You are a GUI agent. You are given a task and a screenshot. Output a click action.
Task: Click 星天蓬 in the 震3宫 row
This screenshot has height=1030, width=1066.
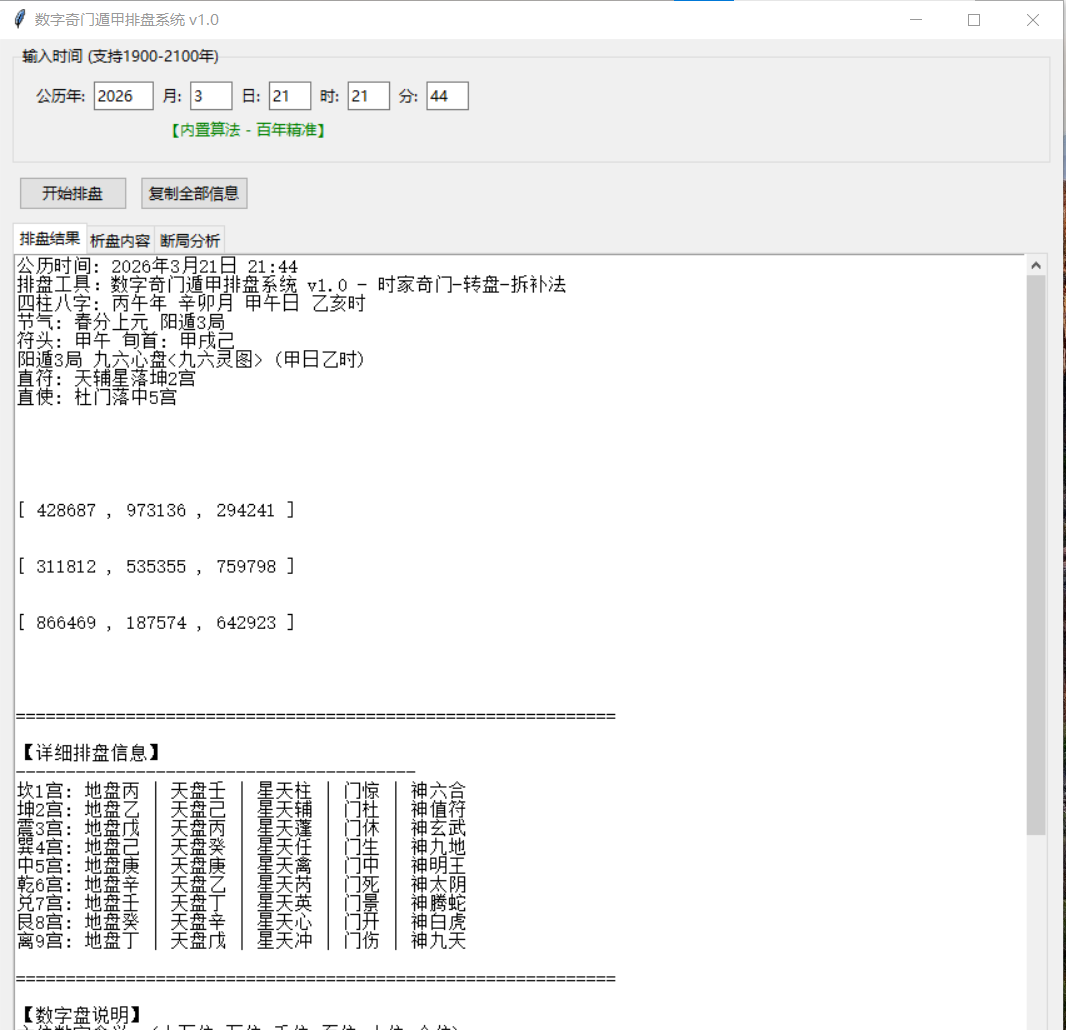coord(285,828)
